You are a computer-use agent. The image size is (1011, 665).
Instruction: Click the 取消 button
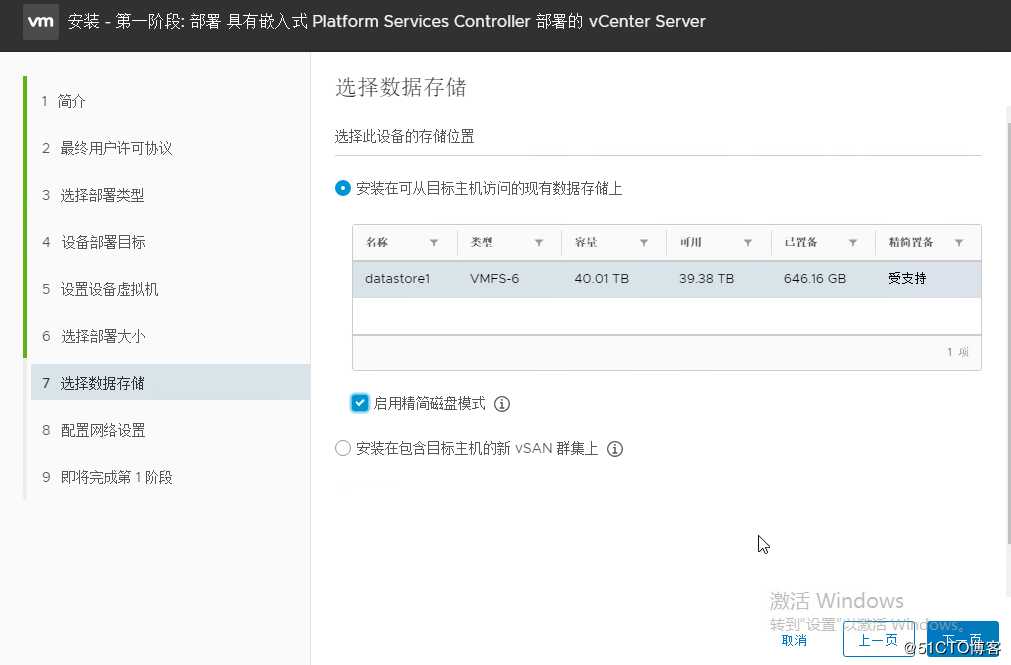tap(794, 640)
